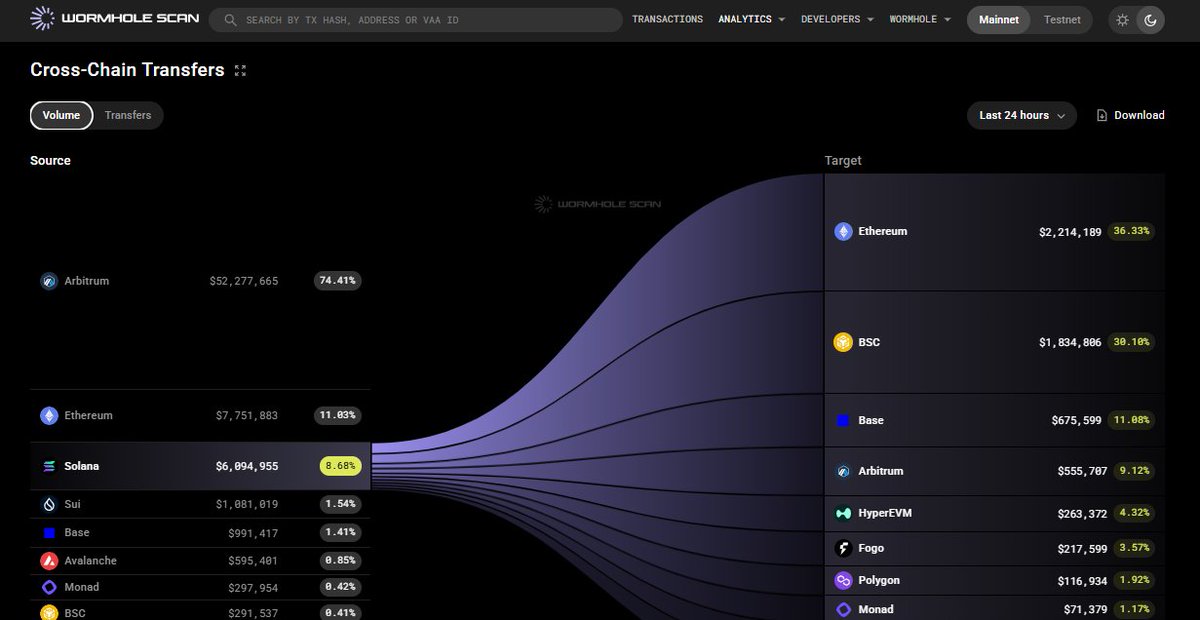This screenshot has width=1200, height=620.
Task: Open the Analytics dropdown menu
Action: click(751, 19)
